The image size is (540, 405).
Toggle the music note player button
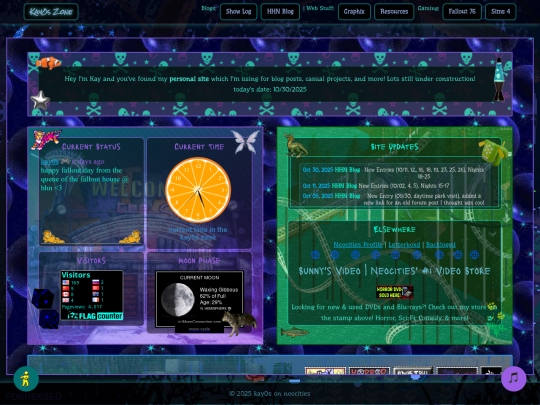(513, 379)
